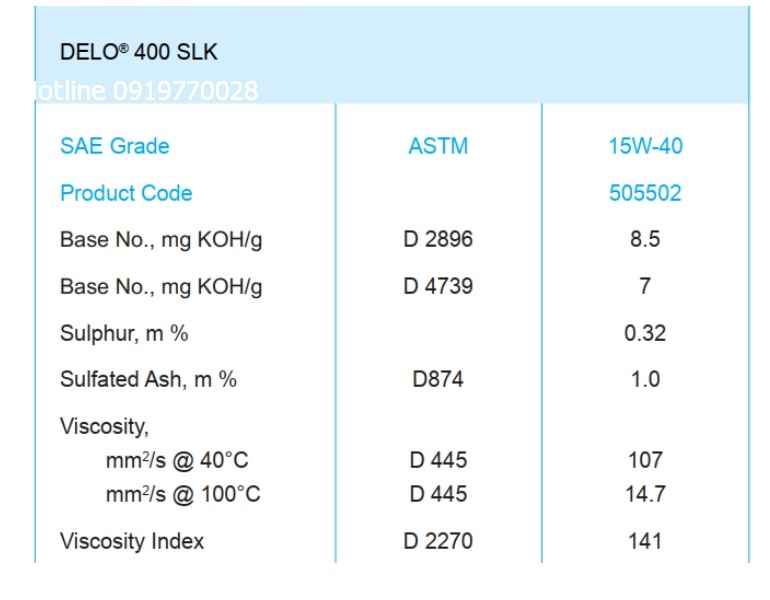The image size is (770, 600).
Task: Click the Hotline 0919770028 watermark text
Action: pos(146,92)
